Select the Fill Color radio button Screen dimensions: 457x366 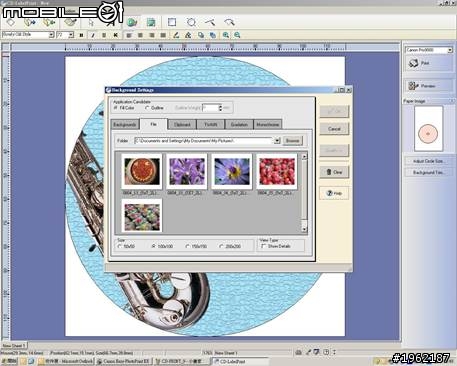[x=115, y=108]
